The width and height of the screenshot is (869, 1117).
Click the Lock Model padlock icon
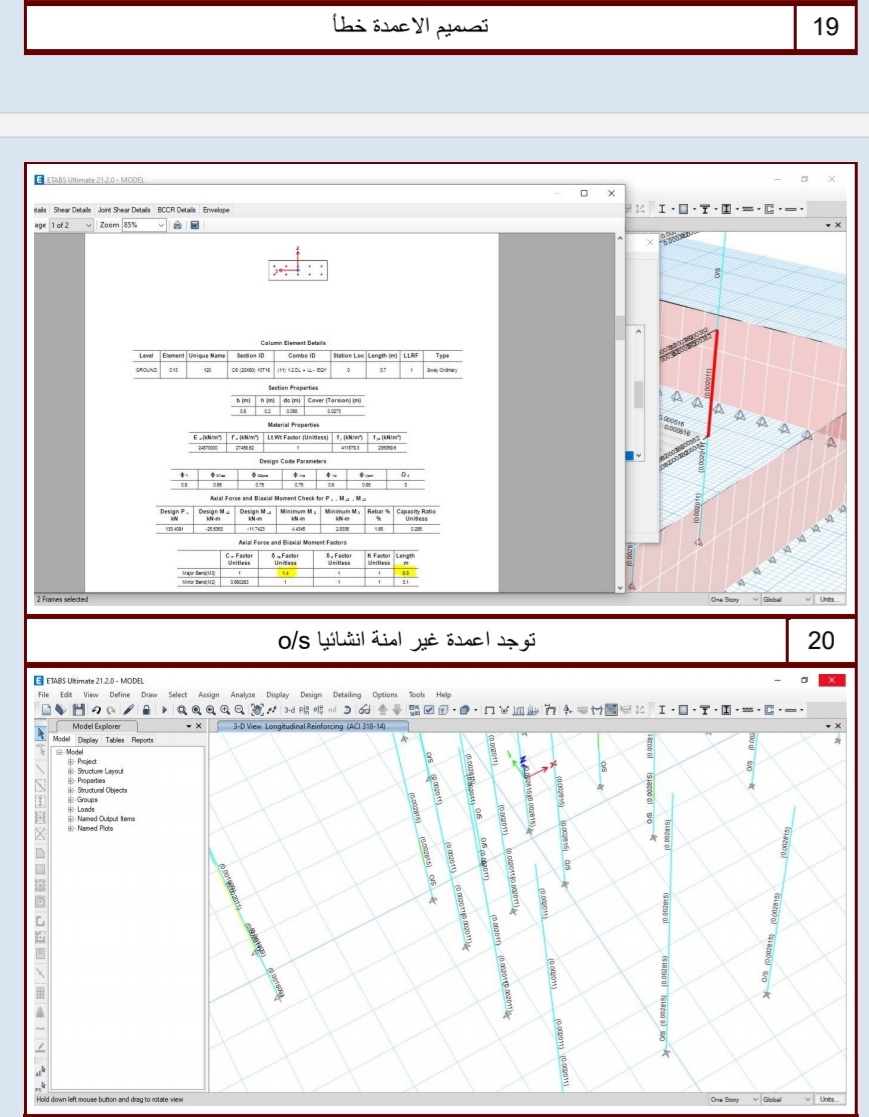[x=146, y=710]
